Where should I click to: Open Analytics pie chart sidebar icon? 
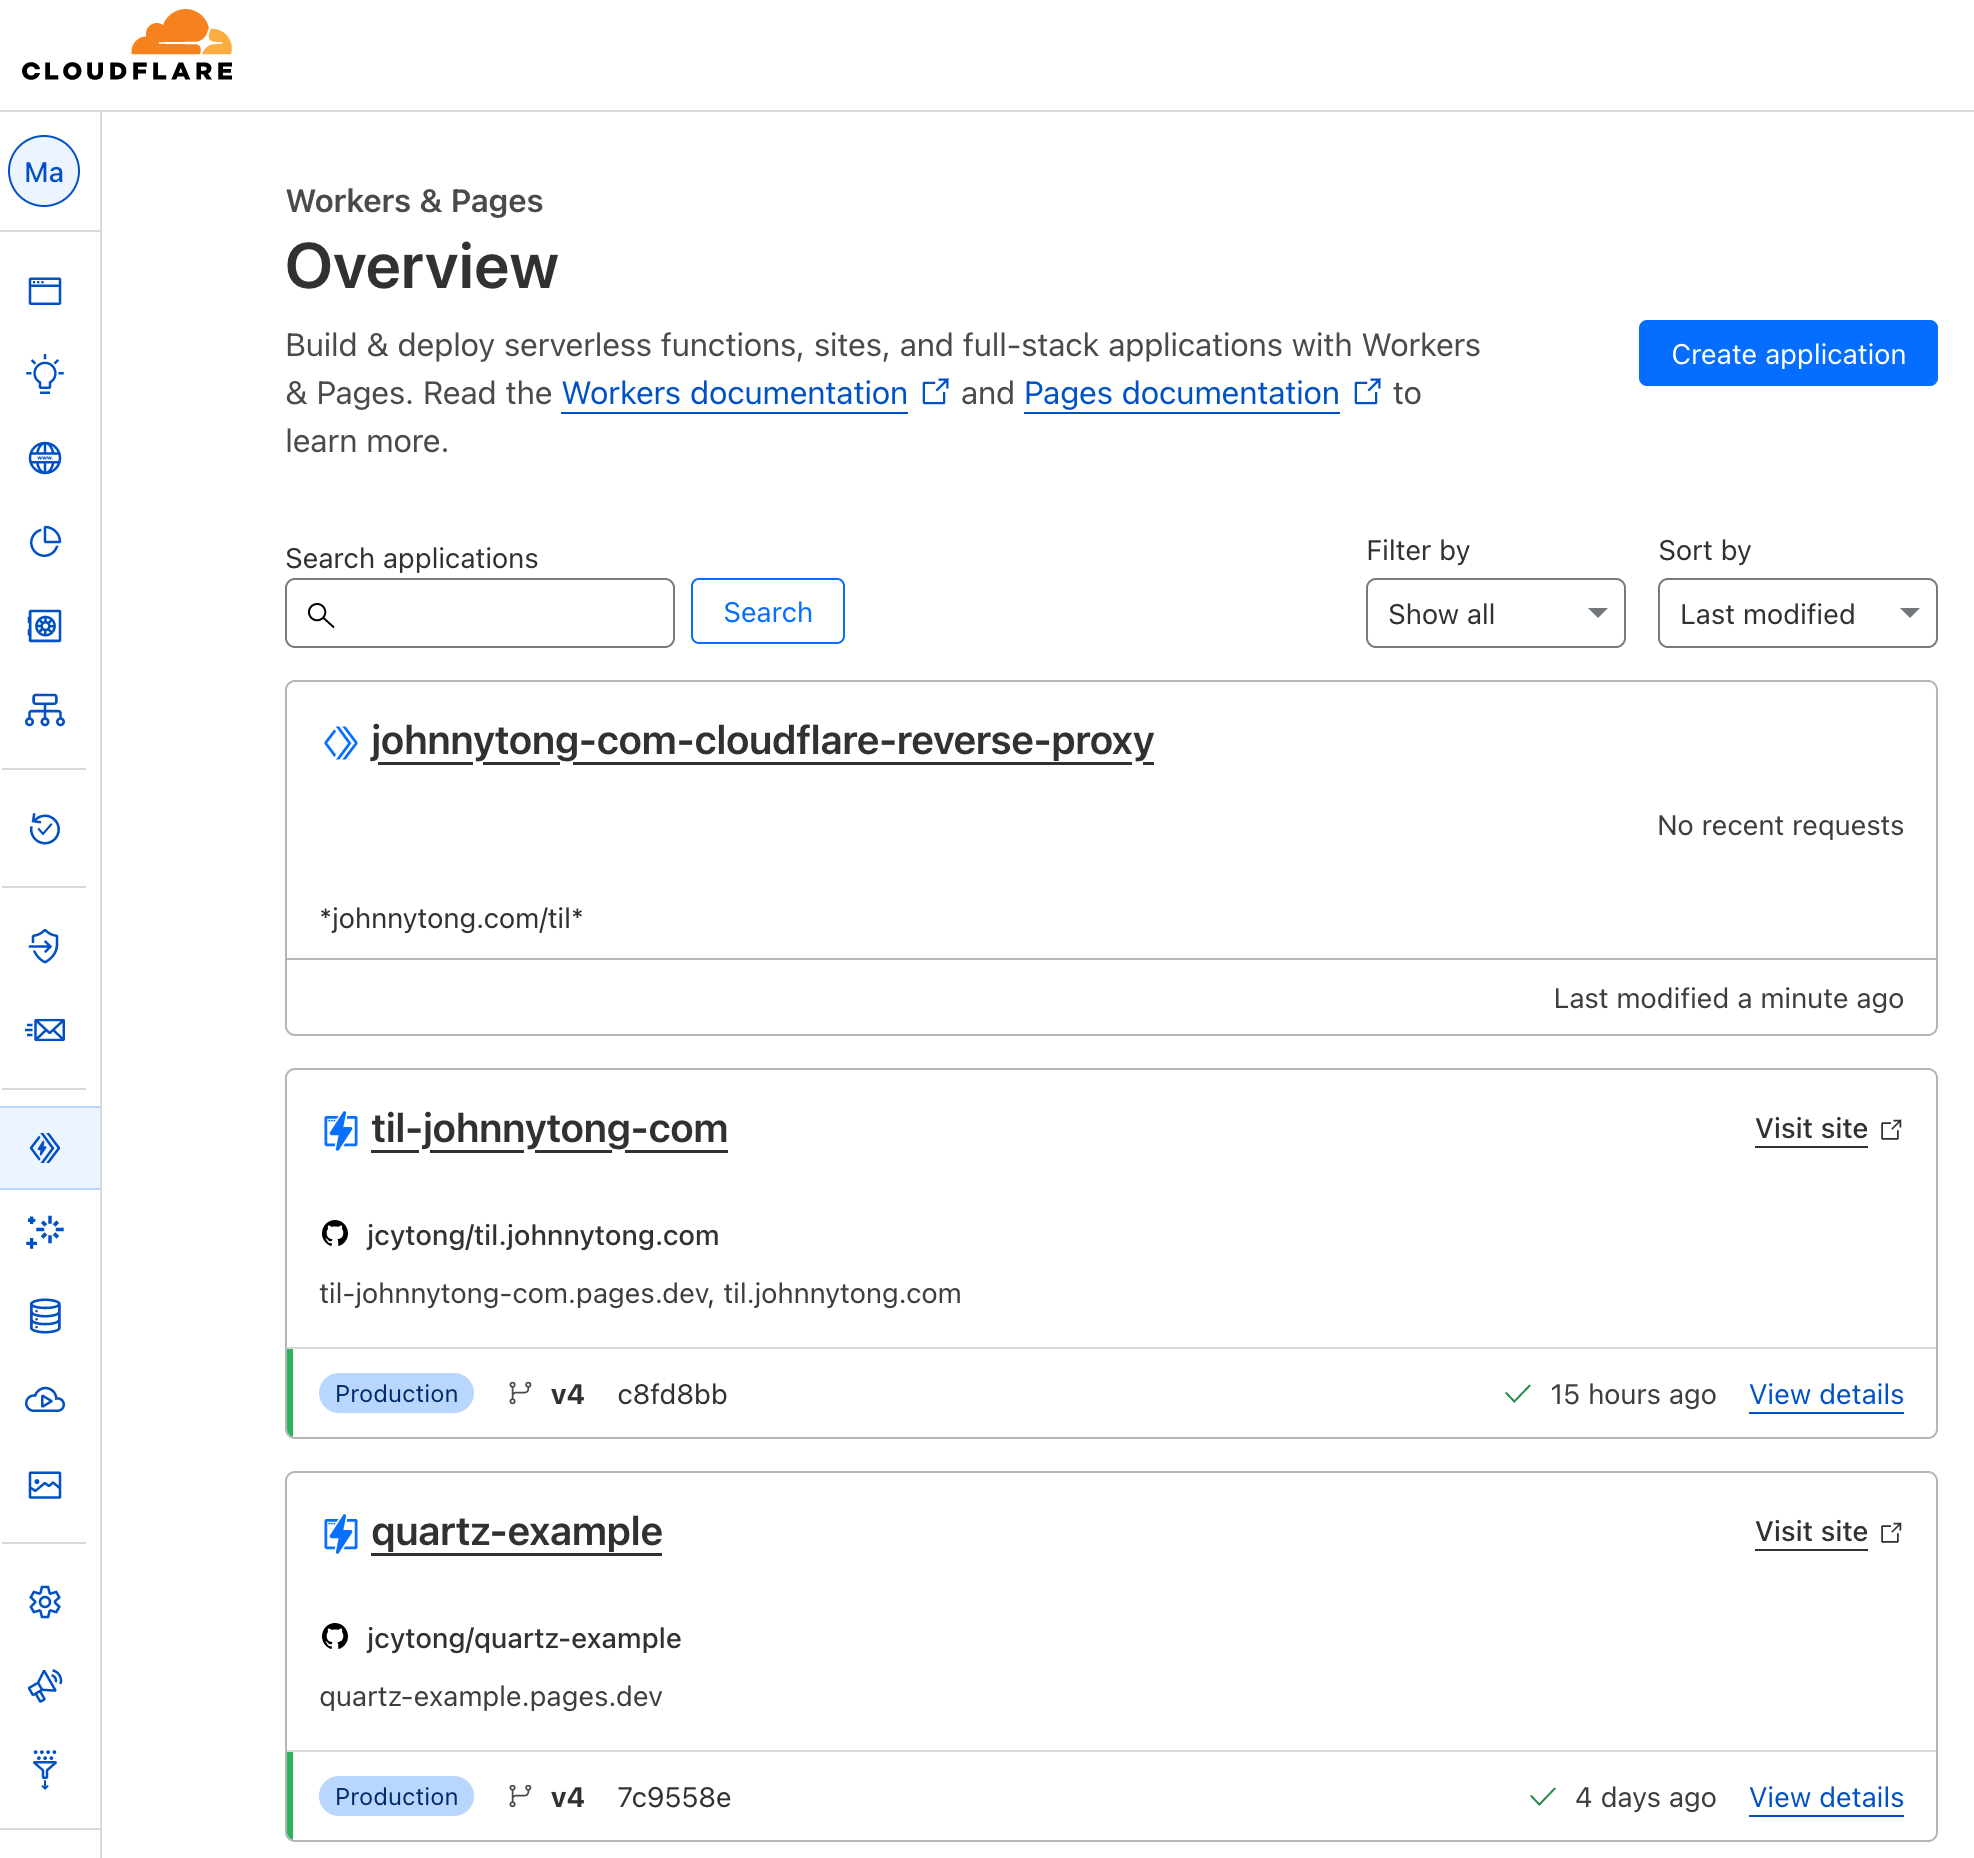[45, 542]
